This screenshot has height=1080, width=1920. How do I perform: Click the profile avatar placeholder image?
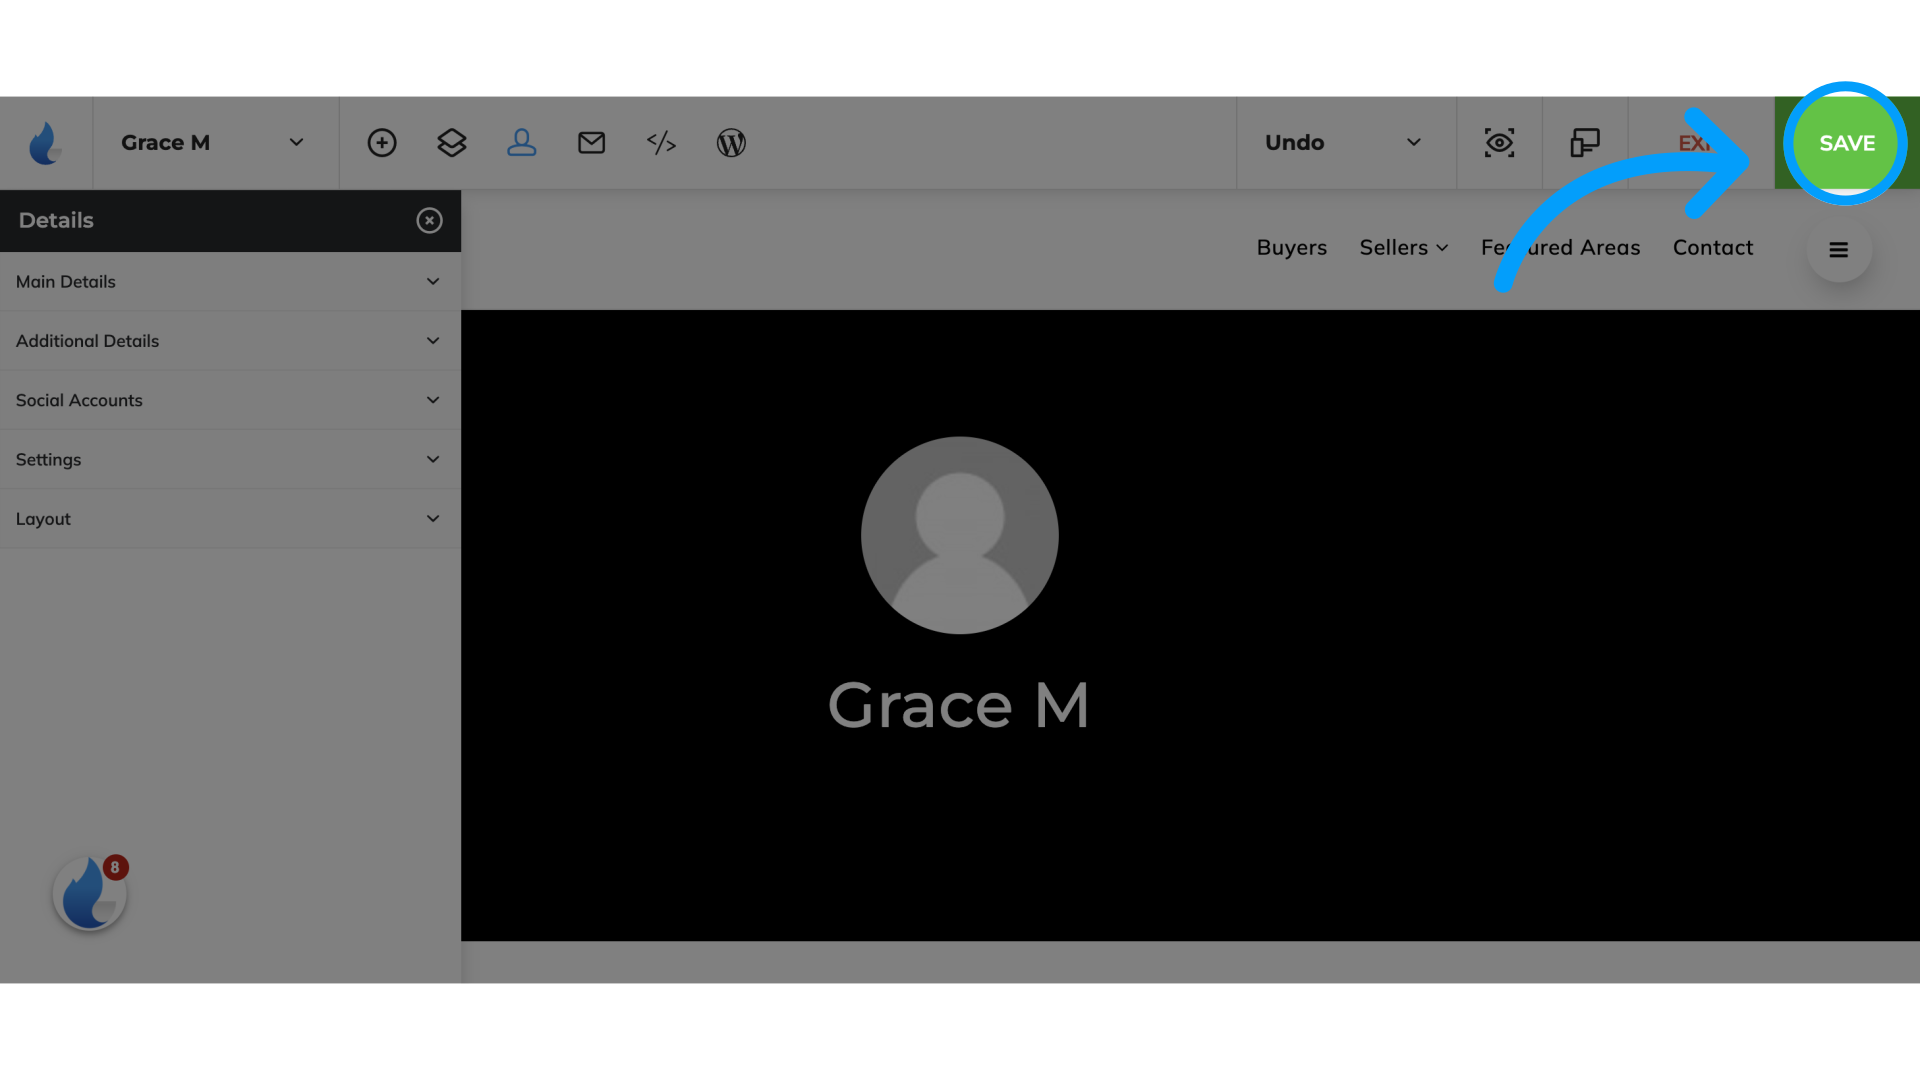tap(960, 535)
